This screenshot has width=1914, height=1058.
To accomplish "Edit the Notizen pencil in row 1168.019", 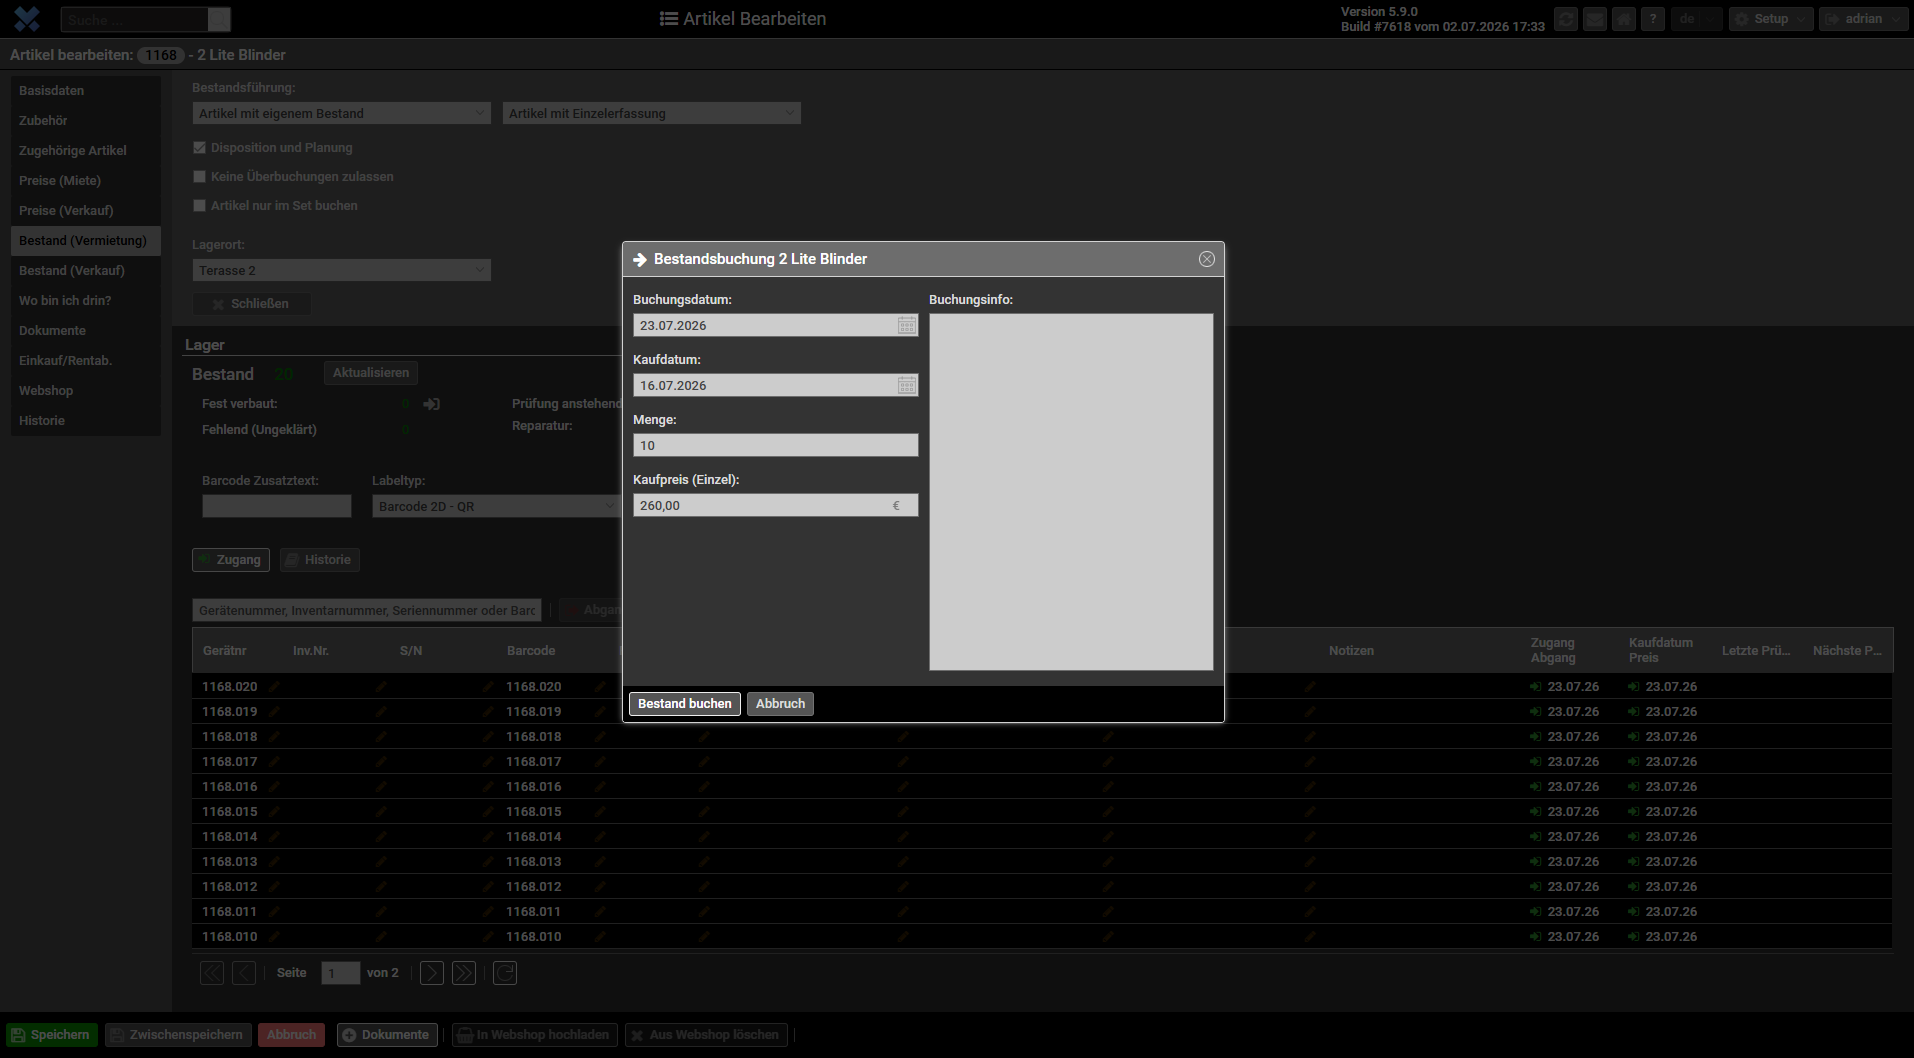I will 1310,712.
